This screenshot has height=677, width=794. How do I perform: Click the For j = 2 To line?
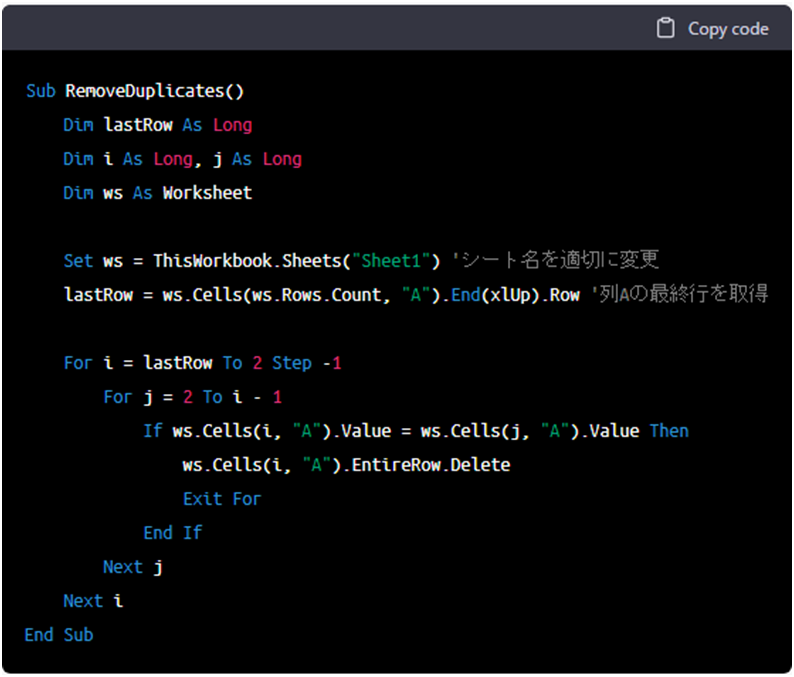[192, 397]
